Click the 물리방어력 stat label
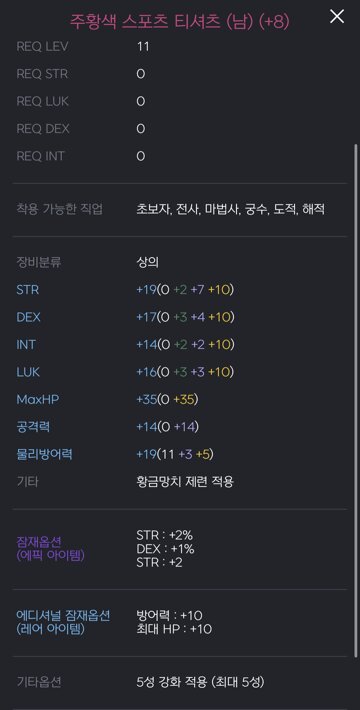360x710 pixels. click(44, 454)
